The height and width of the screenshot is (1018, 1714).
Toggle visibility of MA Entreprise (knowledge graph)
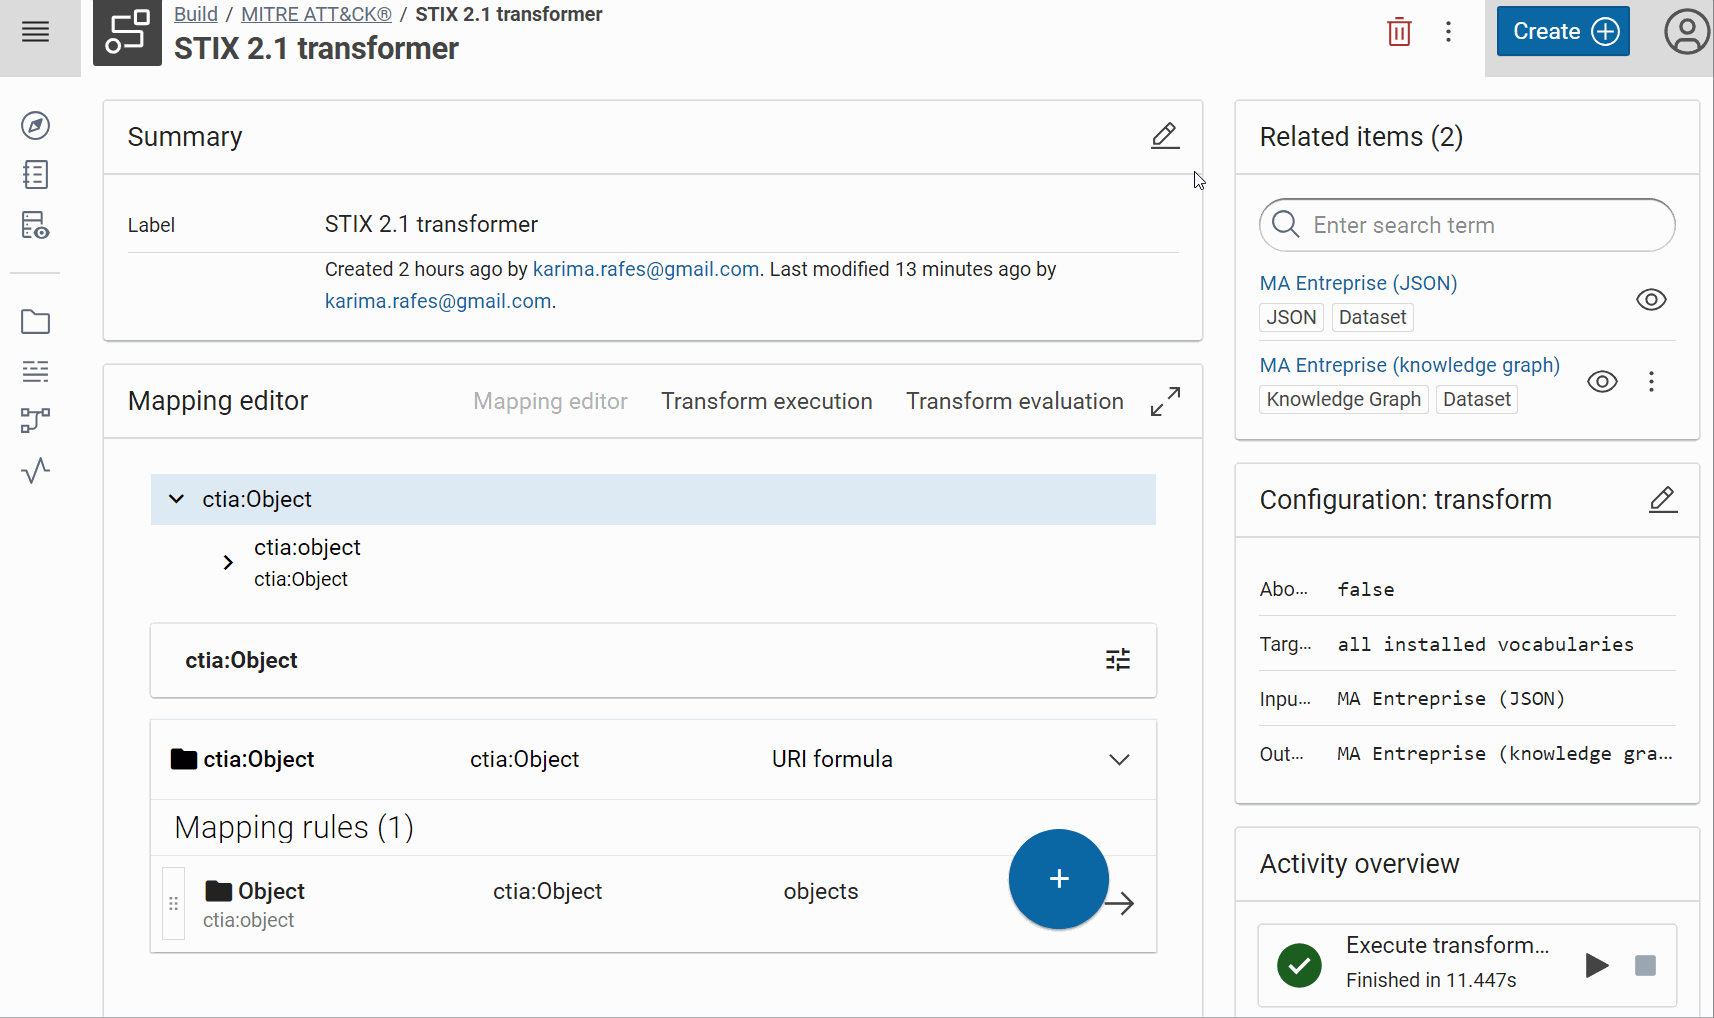(1602, 382)
